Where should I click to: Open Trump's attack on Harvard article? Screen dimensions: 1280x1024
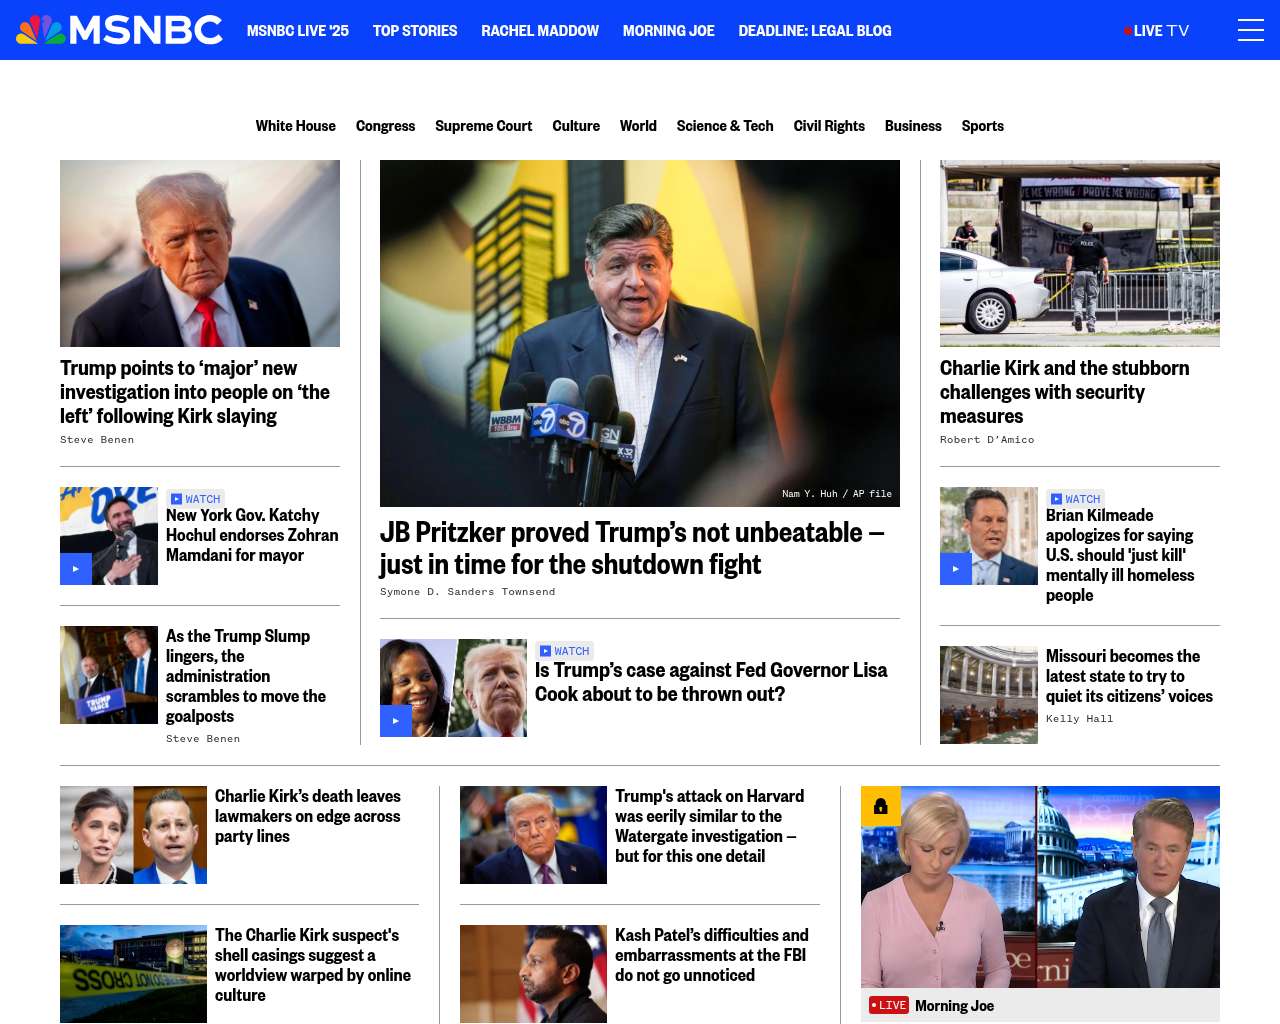(710, 826)
